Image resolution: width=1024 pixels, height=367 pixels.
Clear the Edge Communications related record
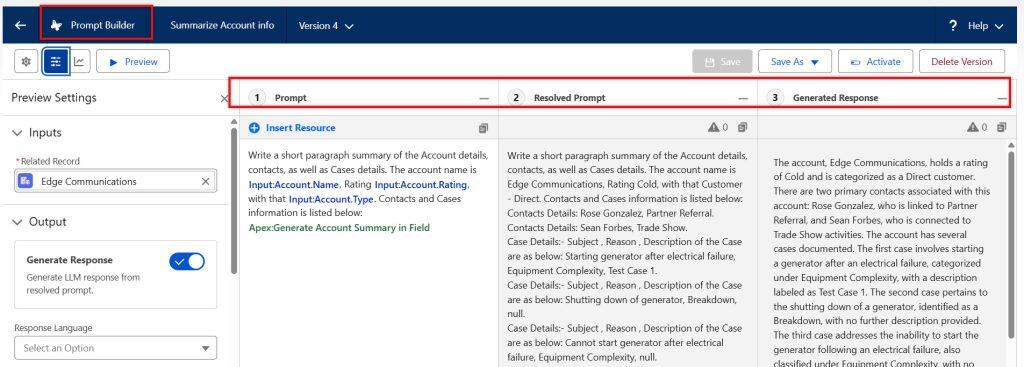point(205,182)
